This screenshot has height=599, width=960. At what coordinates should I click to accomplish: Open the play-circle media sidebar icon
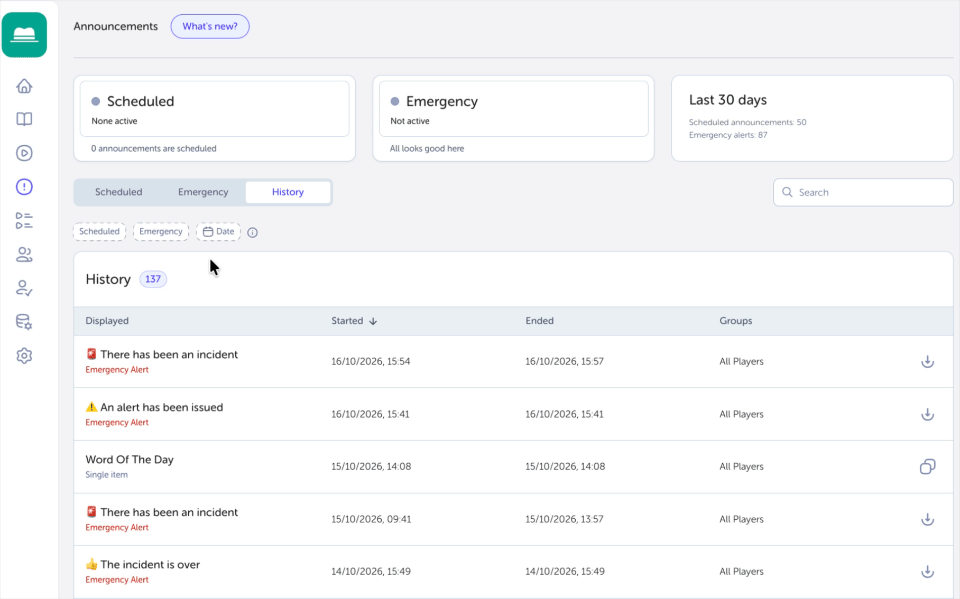tap(24, 153)
